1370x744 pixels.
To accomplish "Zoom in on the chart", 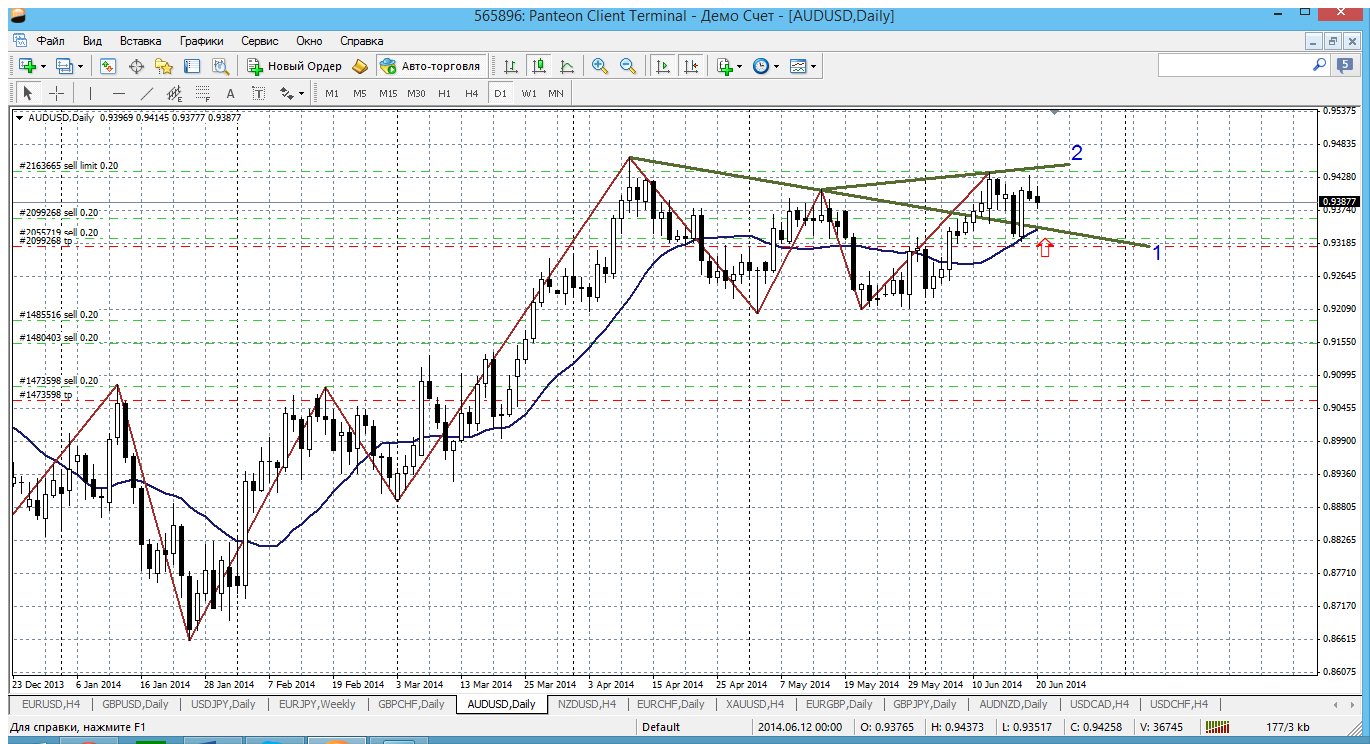I will click(600, 66).
